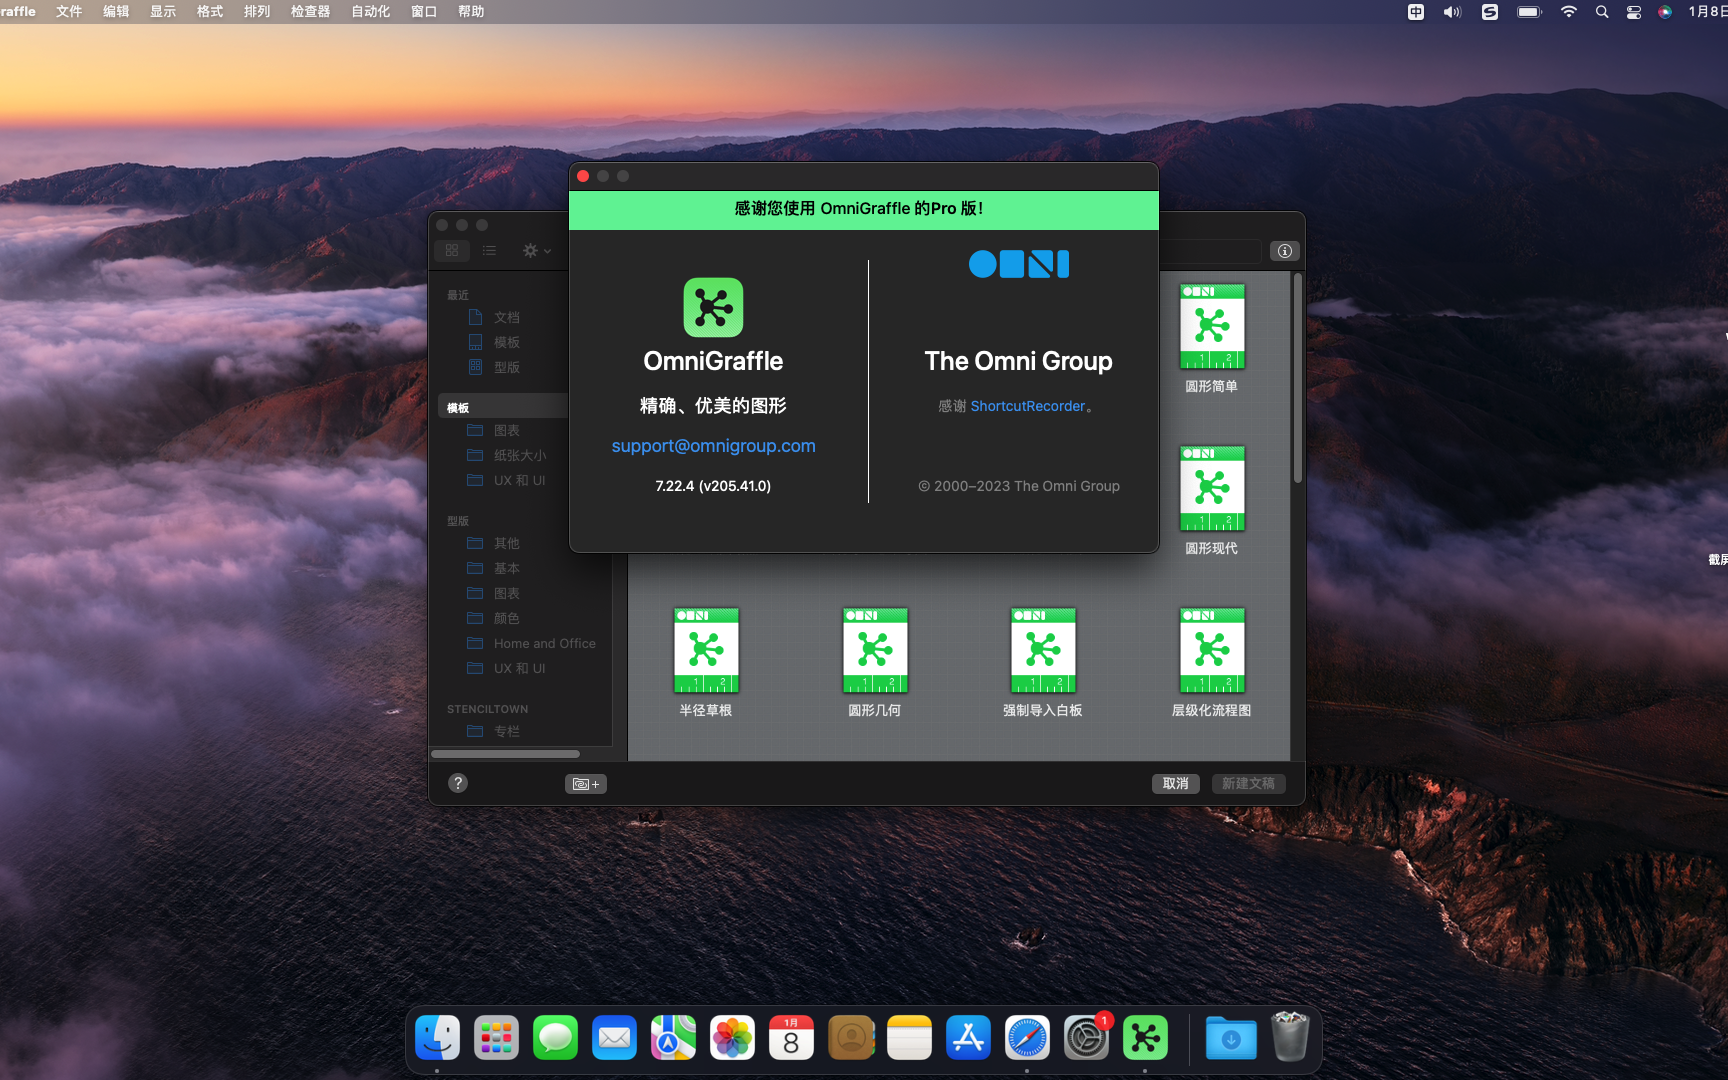Select the 半径草根 template thumbnail
This screenshot has height=1080, width=1728.
point(706,651)
